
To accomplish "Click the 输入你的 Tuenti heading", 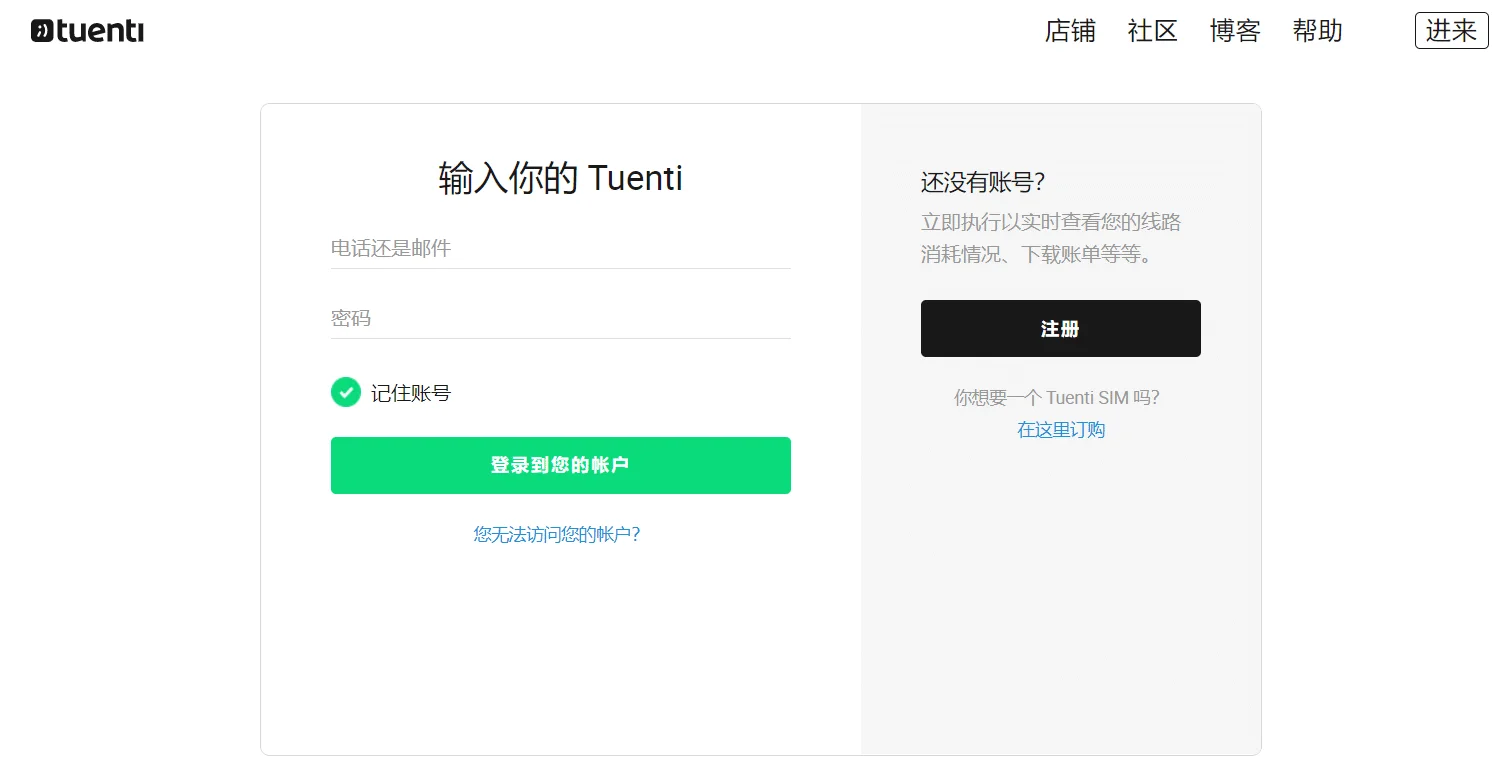I will point(560,178).
